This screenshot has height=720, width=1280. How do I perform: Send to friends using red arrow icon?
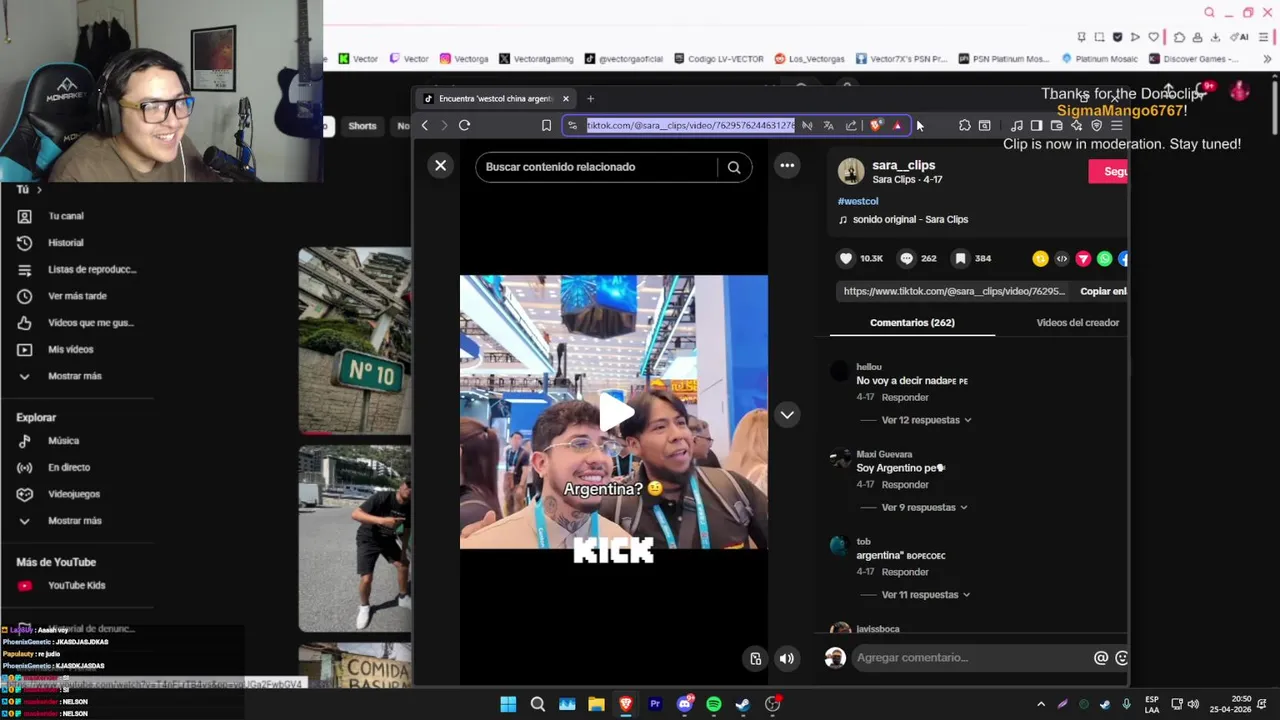point(1083,259)
